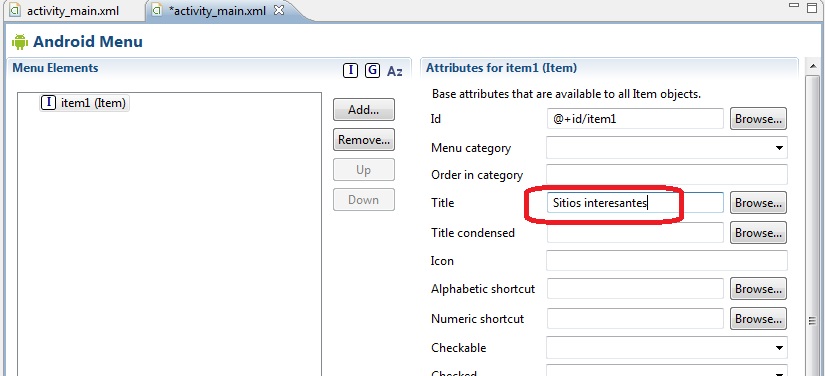Viewport: 825px width, 376px height.
Task: Click the attributes panel vertical scrollbar
Action: 813,226
